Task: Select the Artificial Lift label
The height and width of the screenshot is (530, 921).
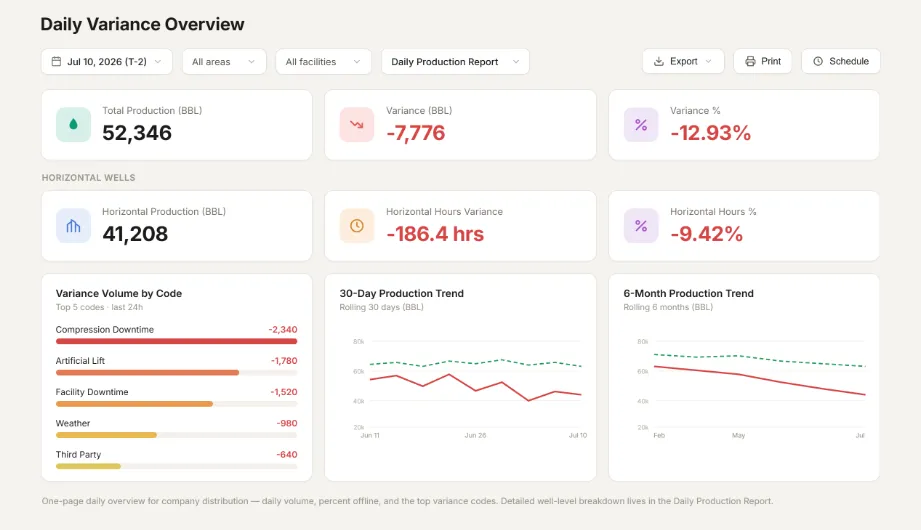Action: coord(80,361)
